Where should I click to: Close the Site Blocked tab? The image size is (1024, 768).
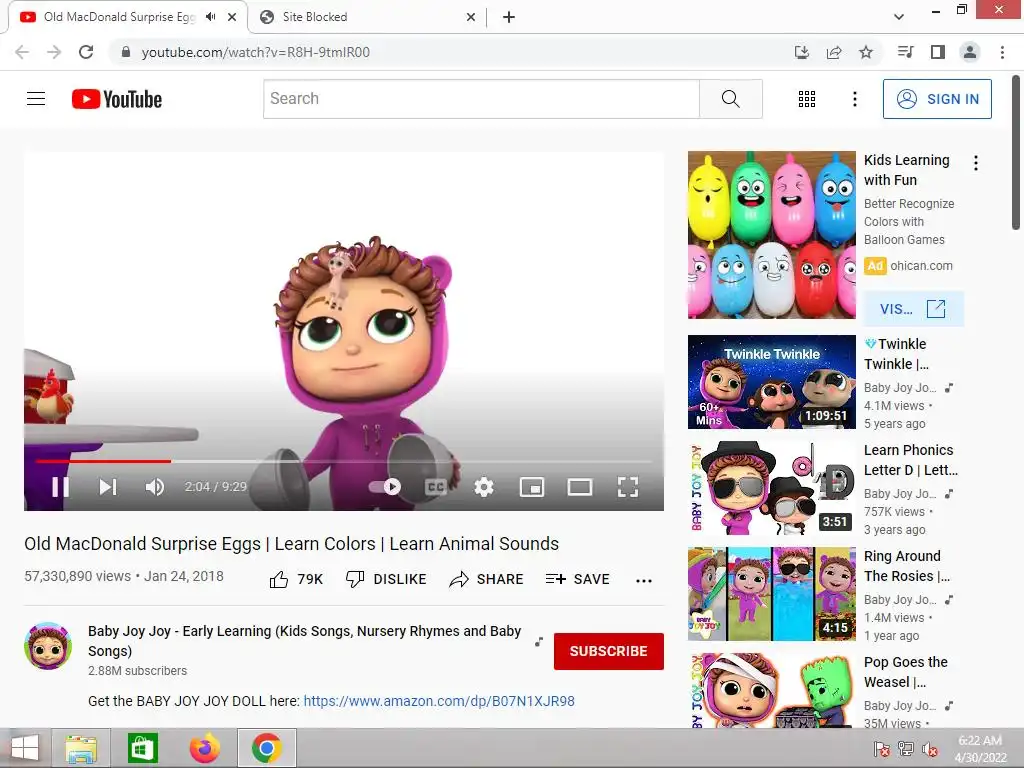coord(470,17)
